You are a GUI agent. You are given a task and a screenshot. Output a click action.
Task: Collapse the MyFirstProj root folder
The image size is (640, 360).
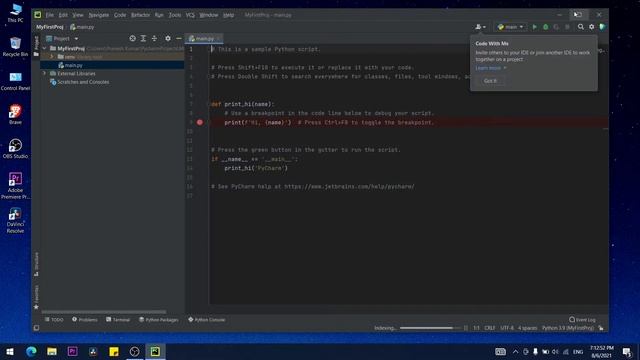pos(44,48)
